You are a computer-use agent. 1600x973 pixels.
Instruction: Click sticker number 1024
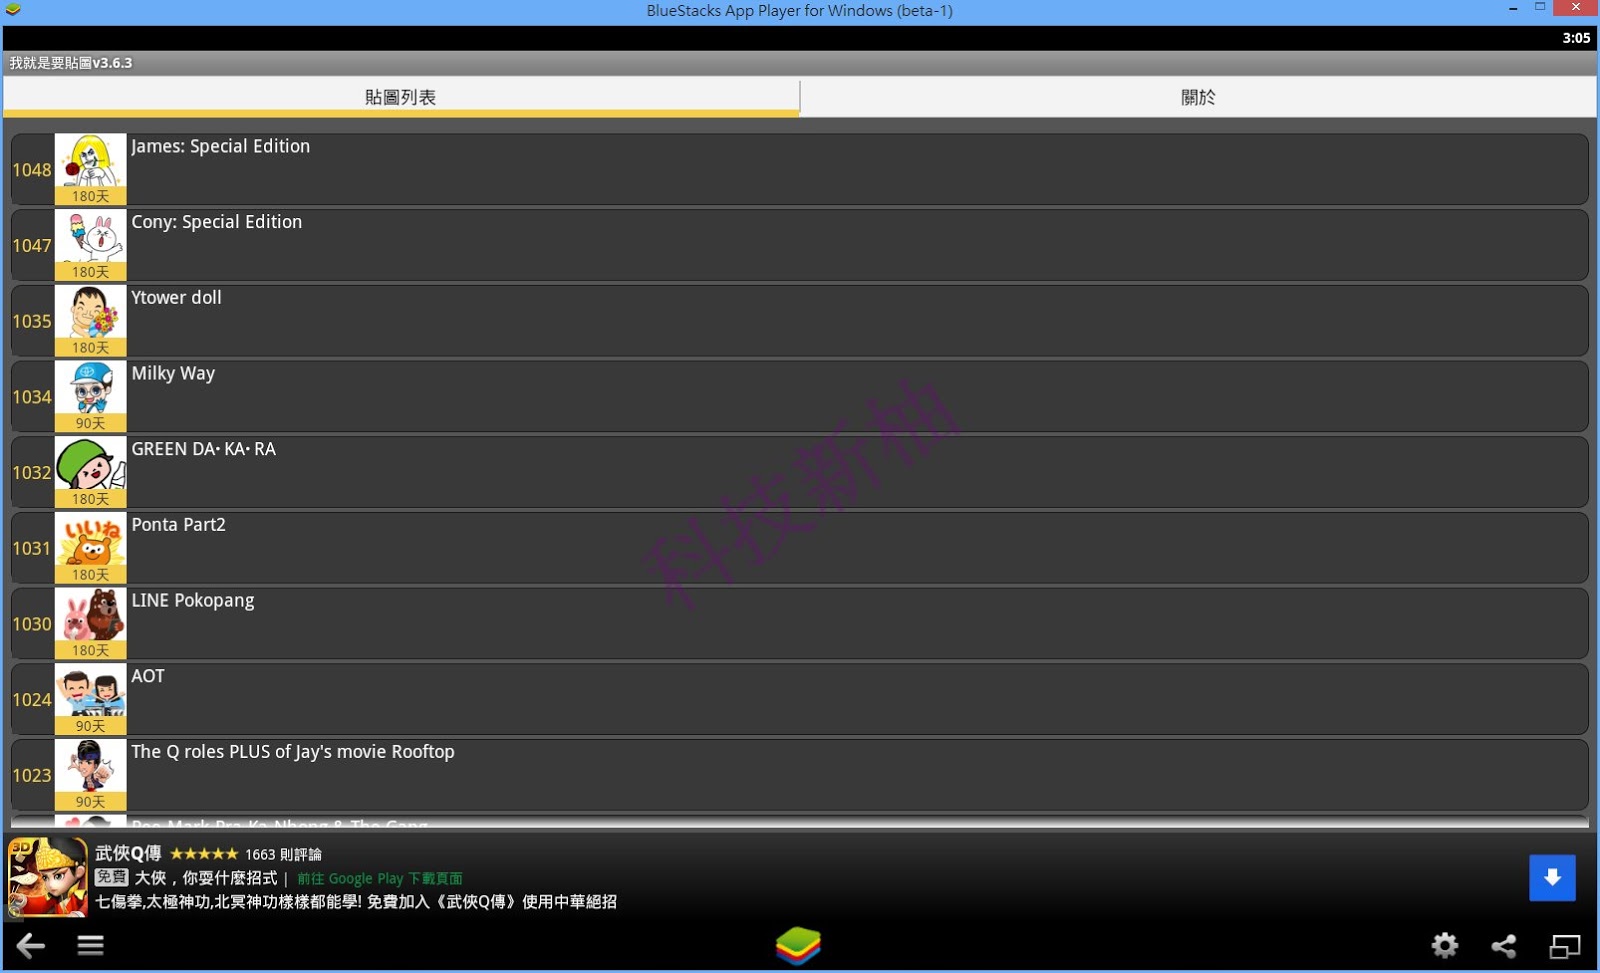pos(32,700)
